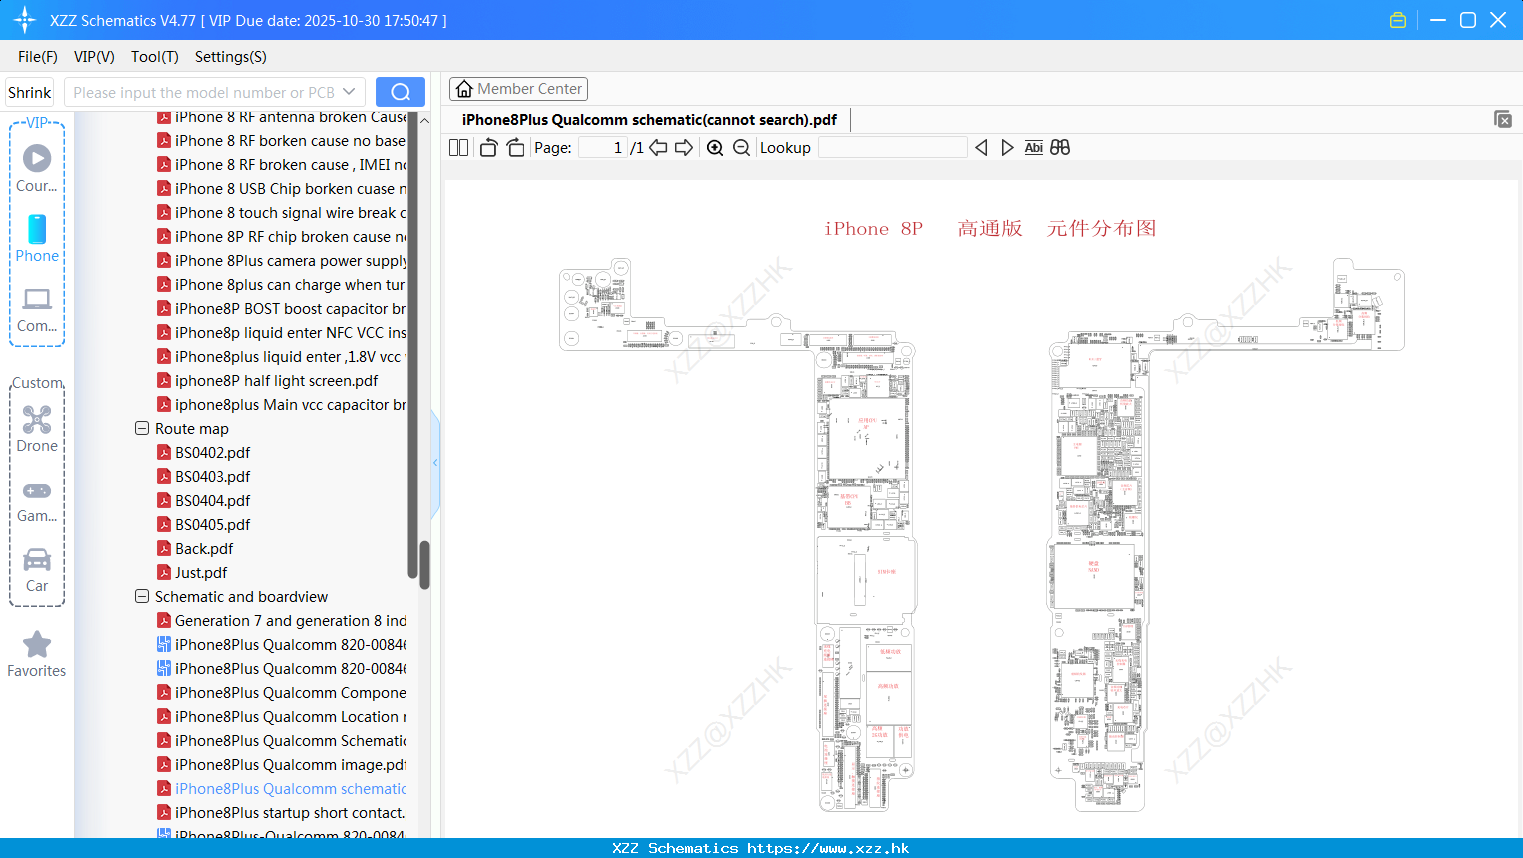Click the www.xzz.hk link in status bar
1523x858 pixels.
828,848
